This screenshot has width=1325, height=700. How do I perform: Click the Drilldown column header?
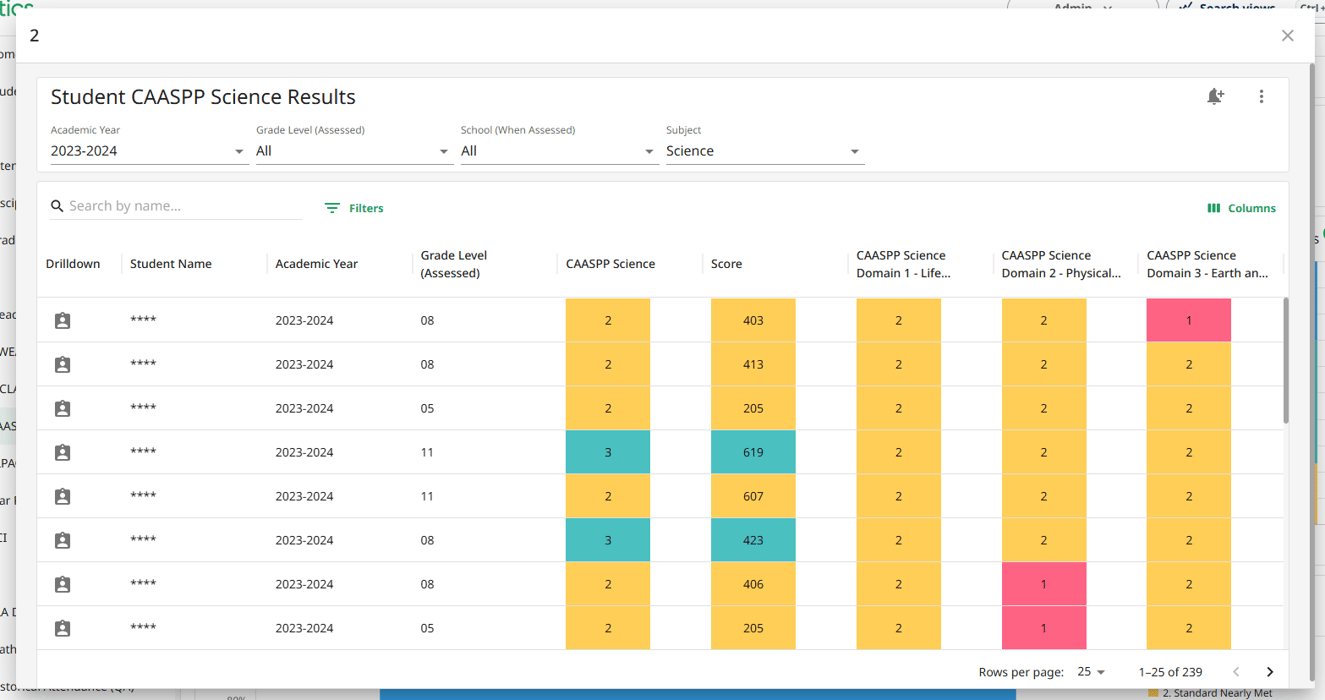73,264
